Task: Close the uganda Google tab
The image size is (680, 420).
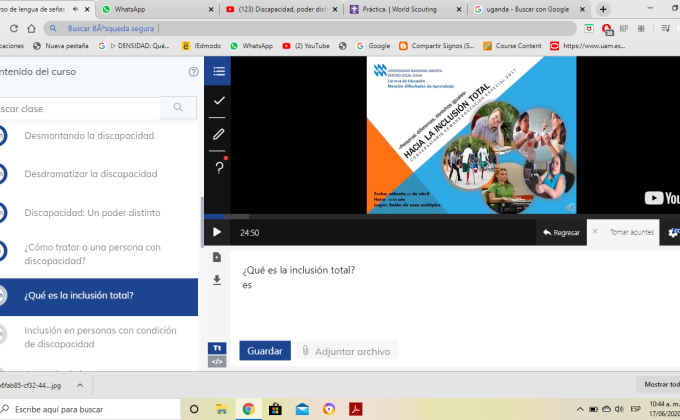Action: (x=582, y=9)
